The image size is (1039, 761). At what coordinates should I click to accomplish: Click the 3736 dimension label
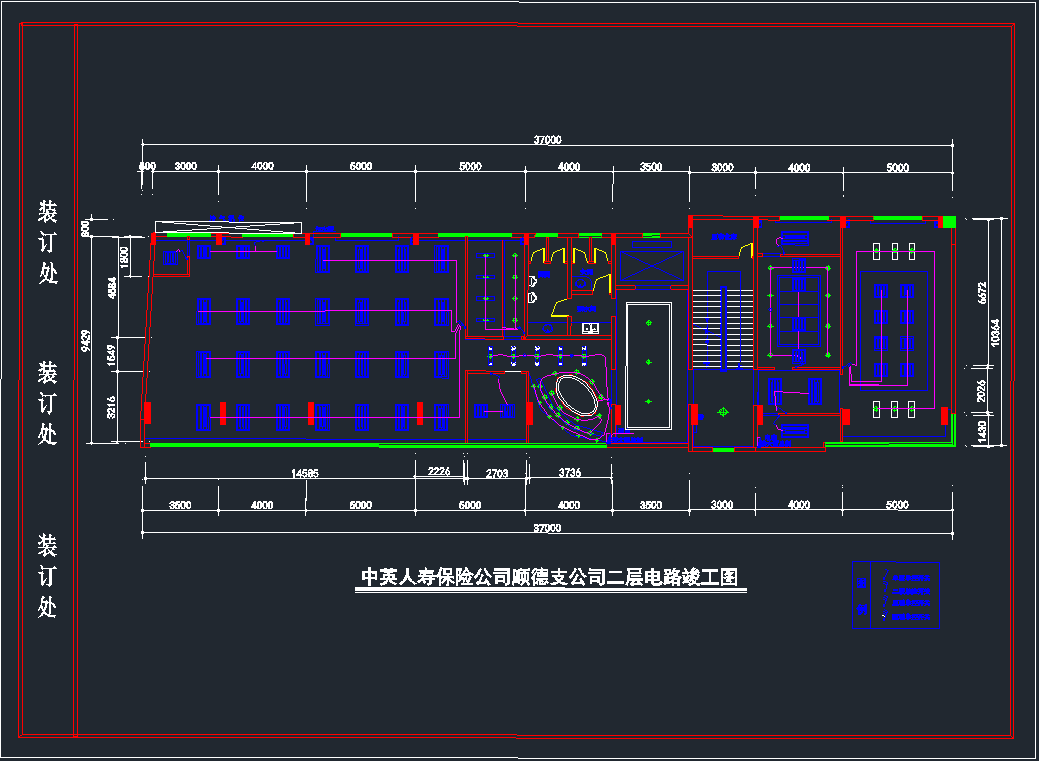point(569,473)
